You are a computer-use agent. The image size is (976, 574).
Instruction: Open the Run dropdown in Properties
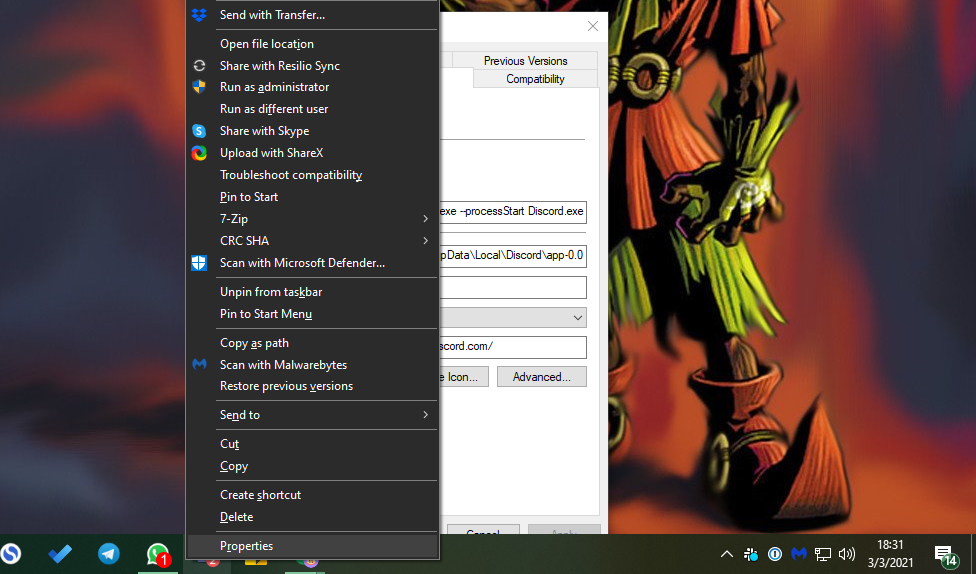point(513,318)
